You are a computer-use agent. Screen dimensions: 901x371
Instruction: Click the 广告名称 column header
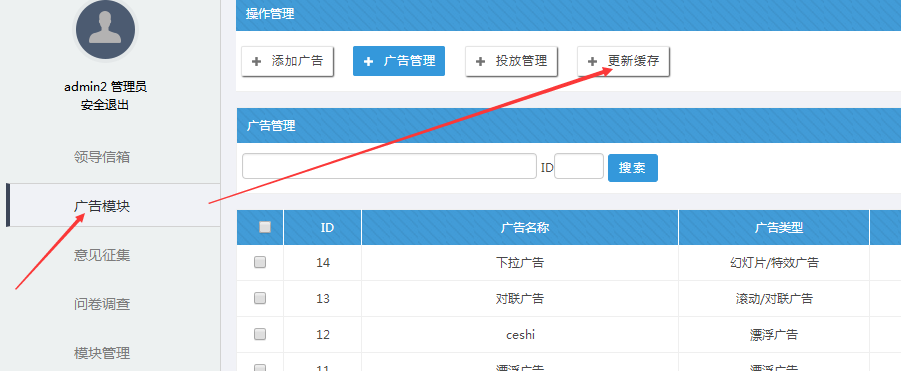tap(520, 227)
